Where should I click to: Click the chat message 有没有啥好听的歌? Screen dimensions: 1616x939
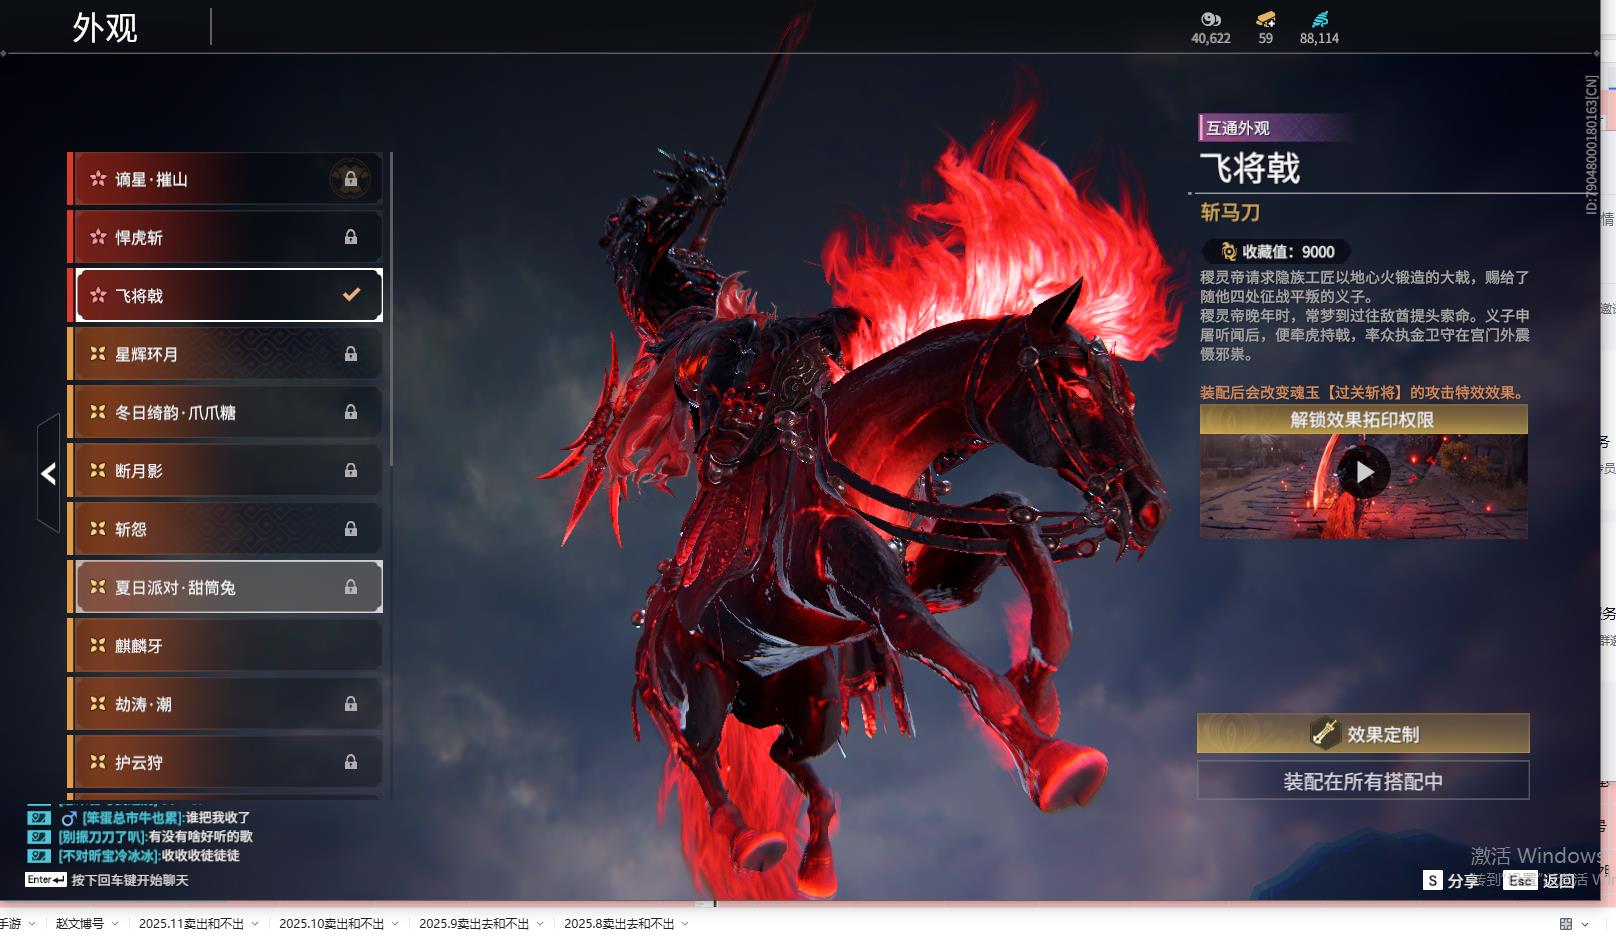coord(201,837)
